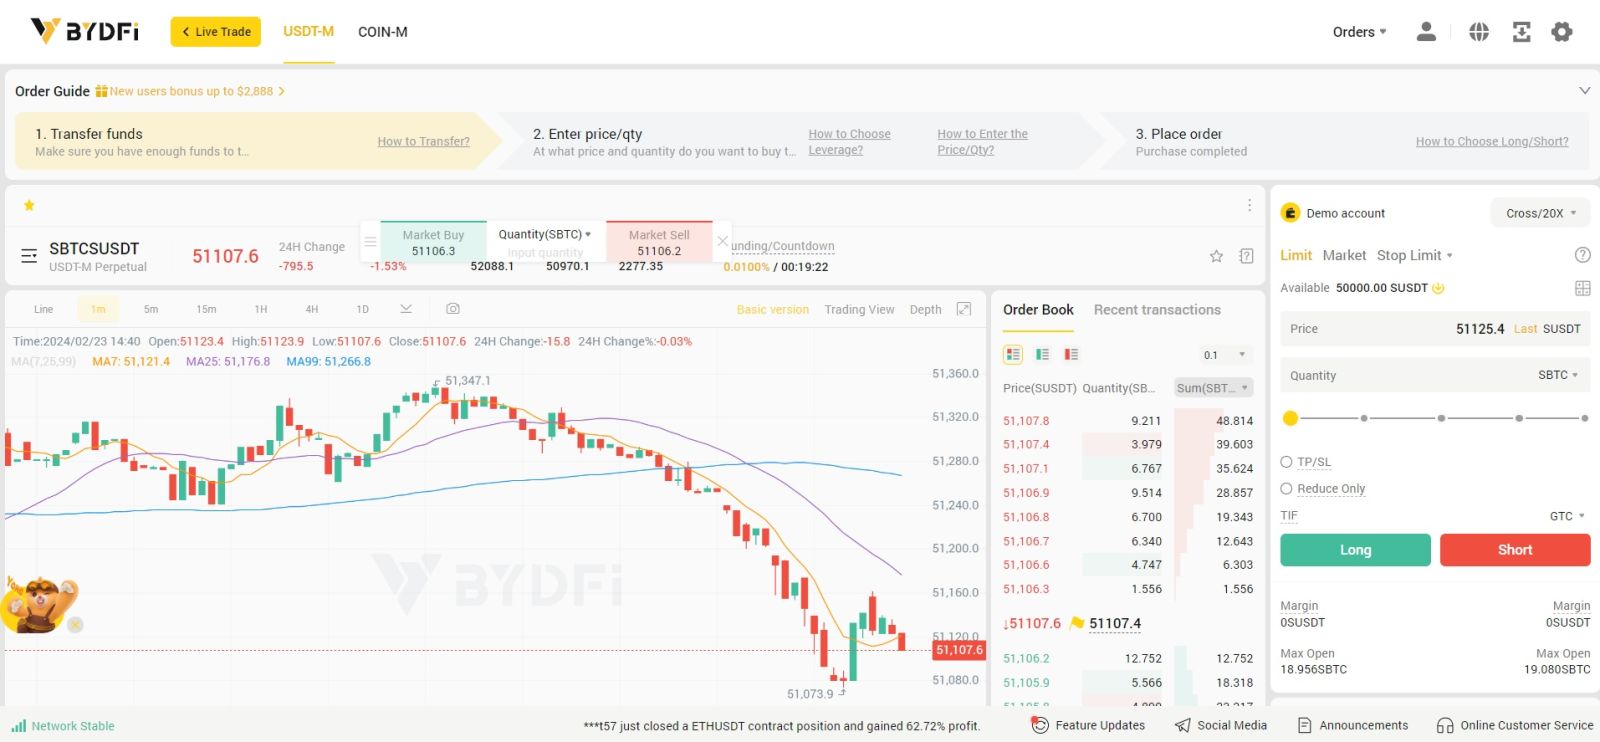Click the Demo account coin icon
The height and width of the screenshot is (742, 1600).
click(x=1290, y=213)
